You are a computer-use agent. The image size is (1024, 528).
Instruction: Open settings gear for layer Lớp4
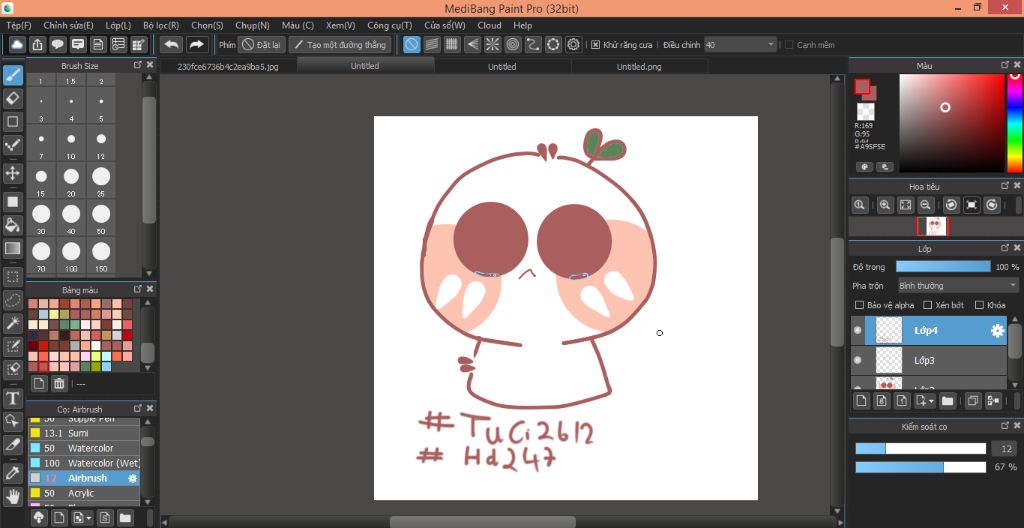996,331
